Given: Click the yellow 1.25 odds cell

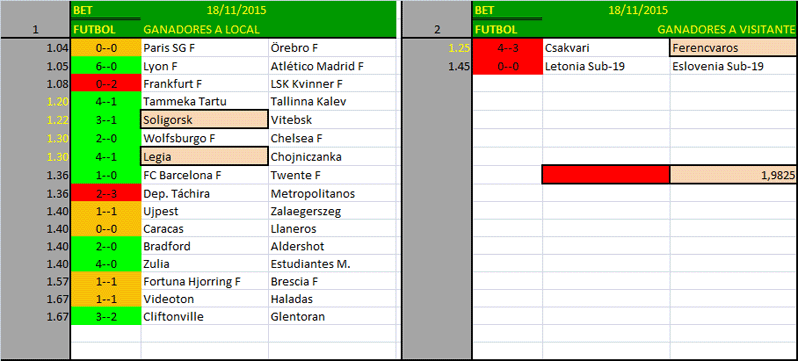Looking at the screenshot, I should pyautogui.click(x=437, y=48).
